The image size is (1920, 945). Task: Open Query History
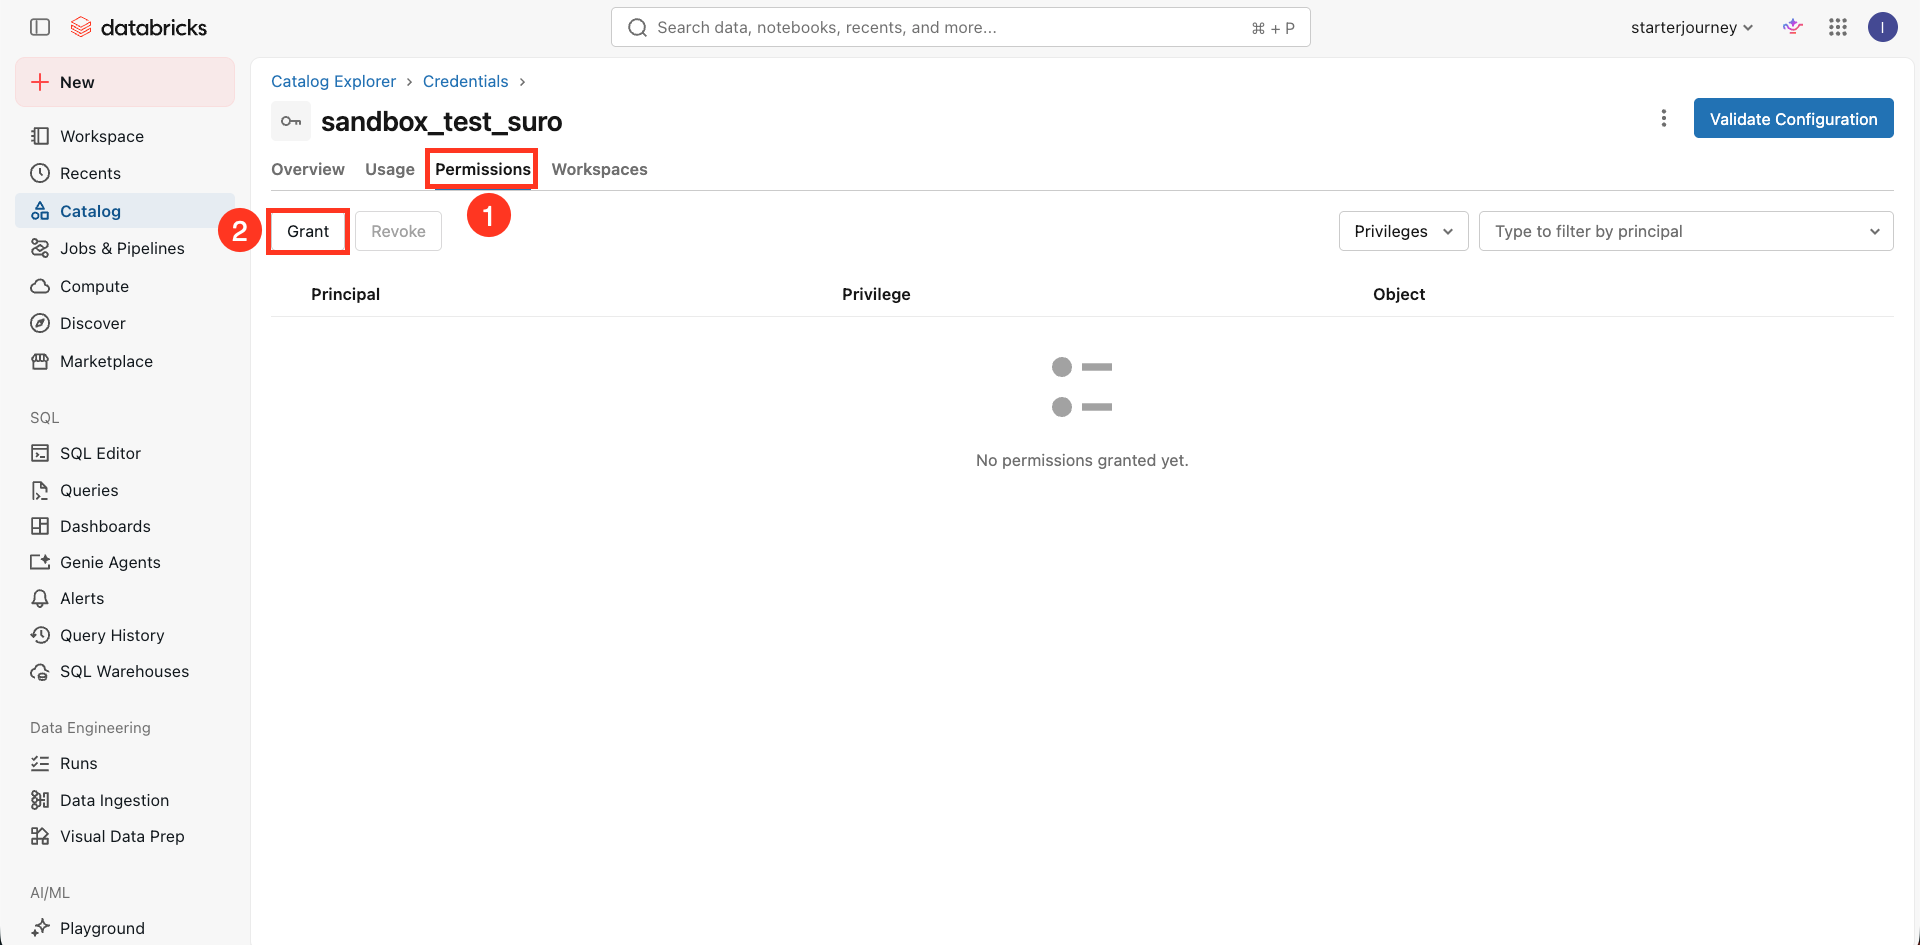125,635
